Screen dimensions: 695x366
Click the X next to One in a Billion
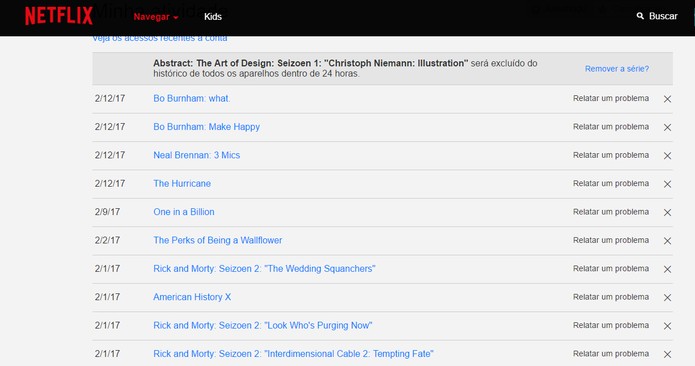pyautogui.click(x=667, y=213)
